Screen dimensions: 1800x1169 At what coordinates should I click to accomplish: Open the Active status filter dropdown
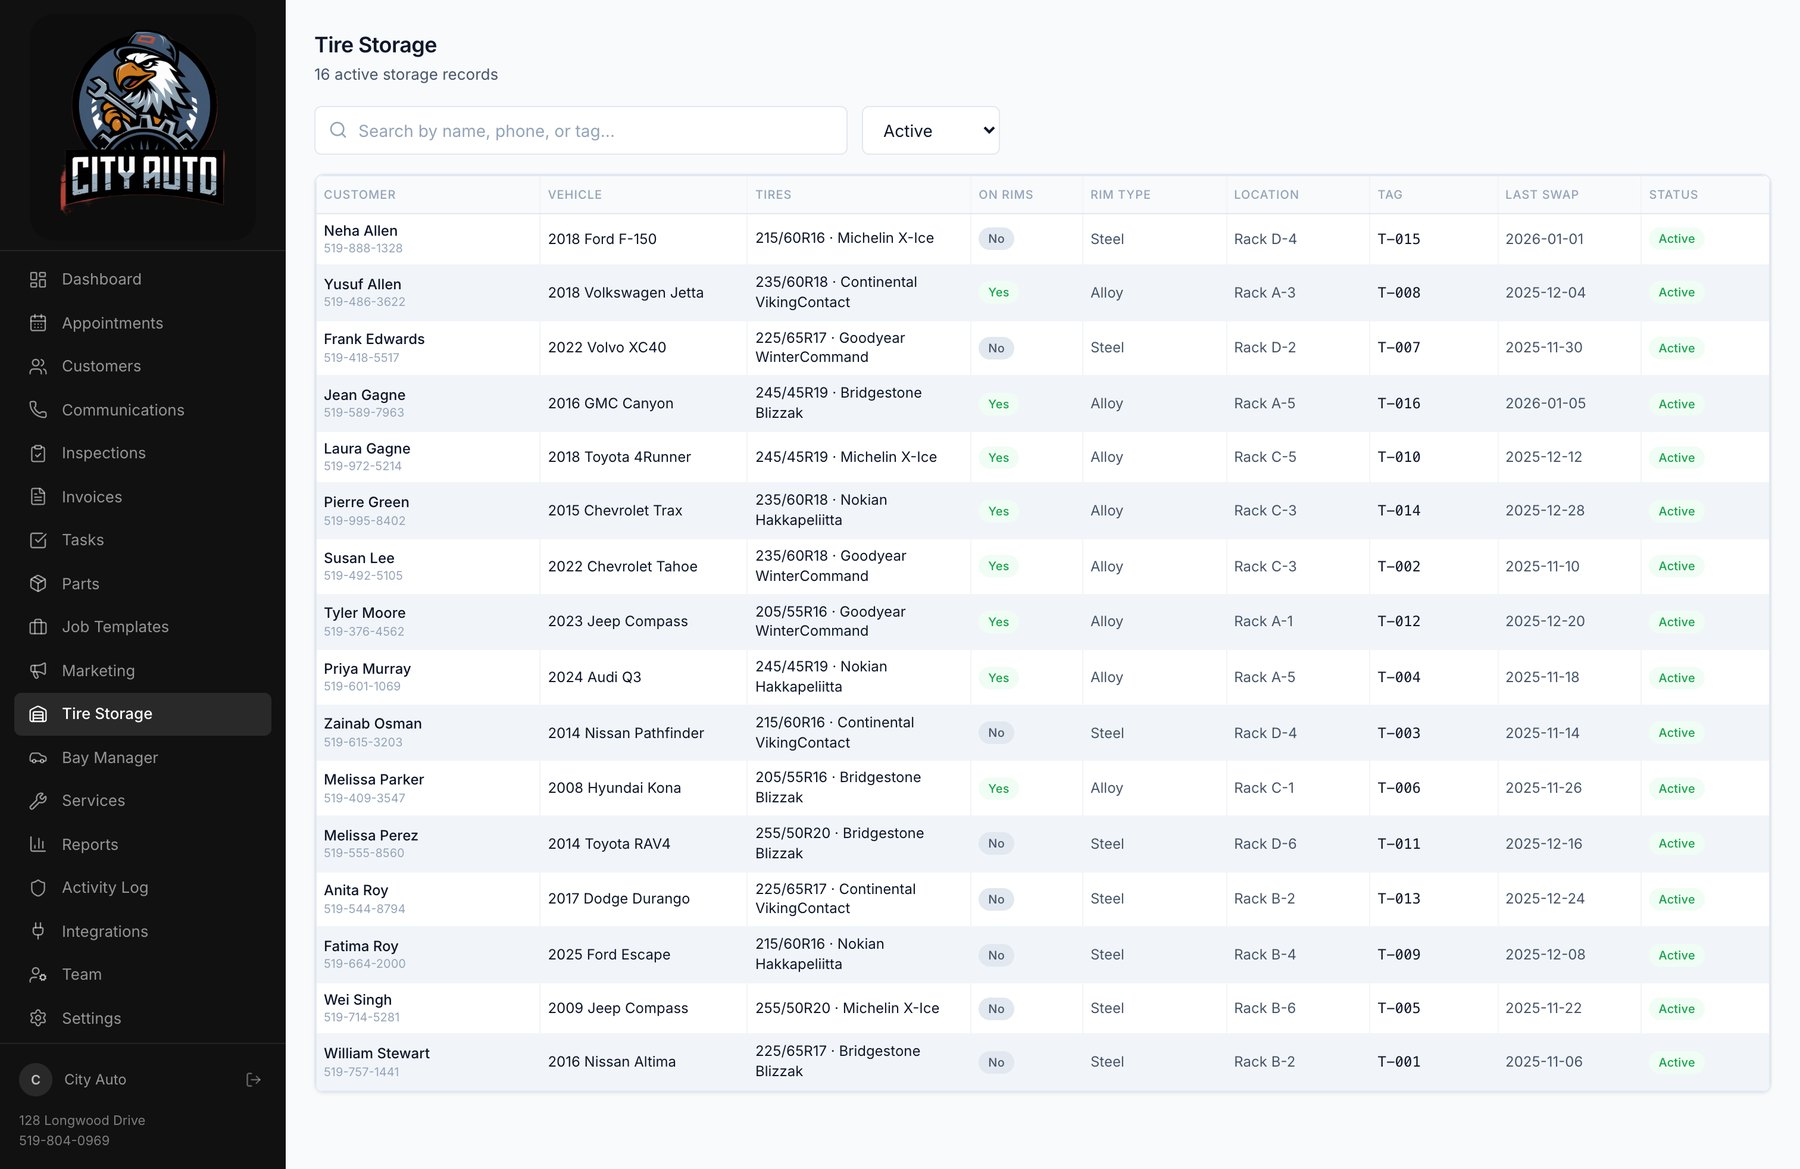(x=931, y=131)
